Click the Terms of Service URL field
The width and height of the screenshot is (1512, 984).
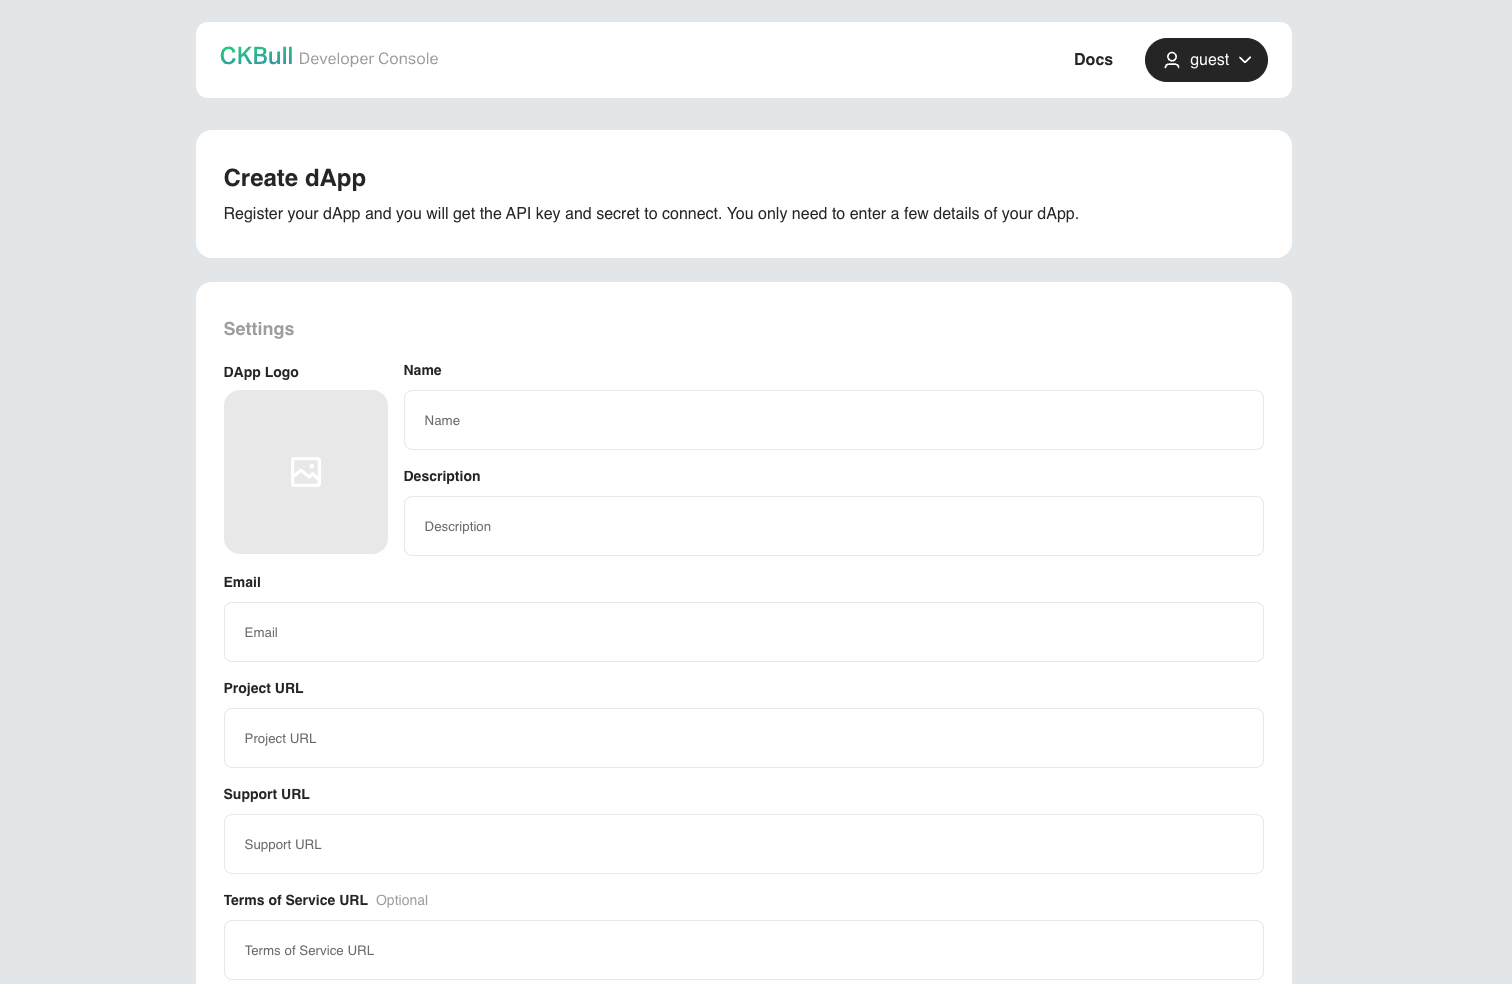tap(743, 950)
